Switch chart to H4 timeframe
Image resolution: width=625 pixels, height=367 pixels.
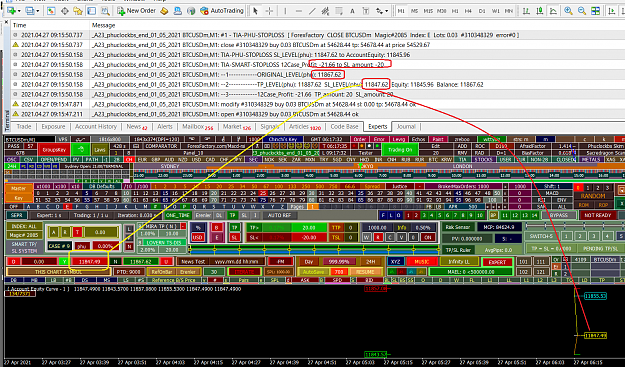click(468, 11)
